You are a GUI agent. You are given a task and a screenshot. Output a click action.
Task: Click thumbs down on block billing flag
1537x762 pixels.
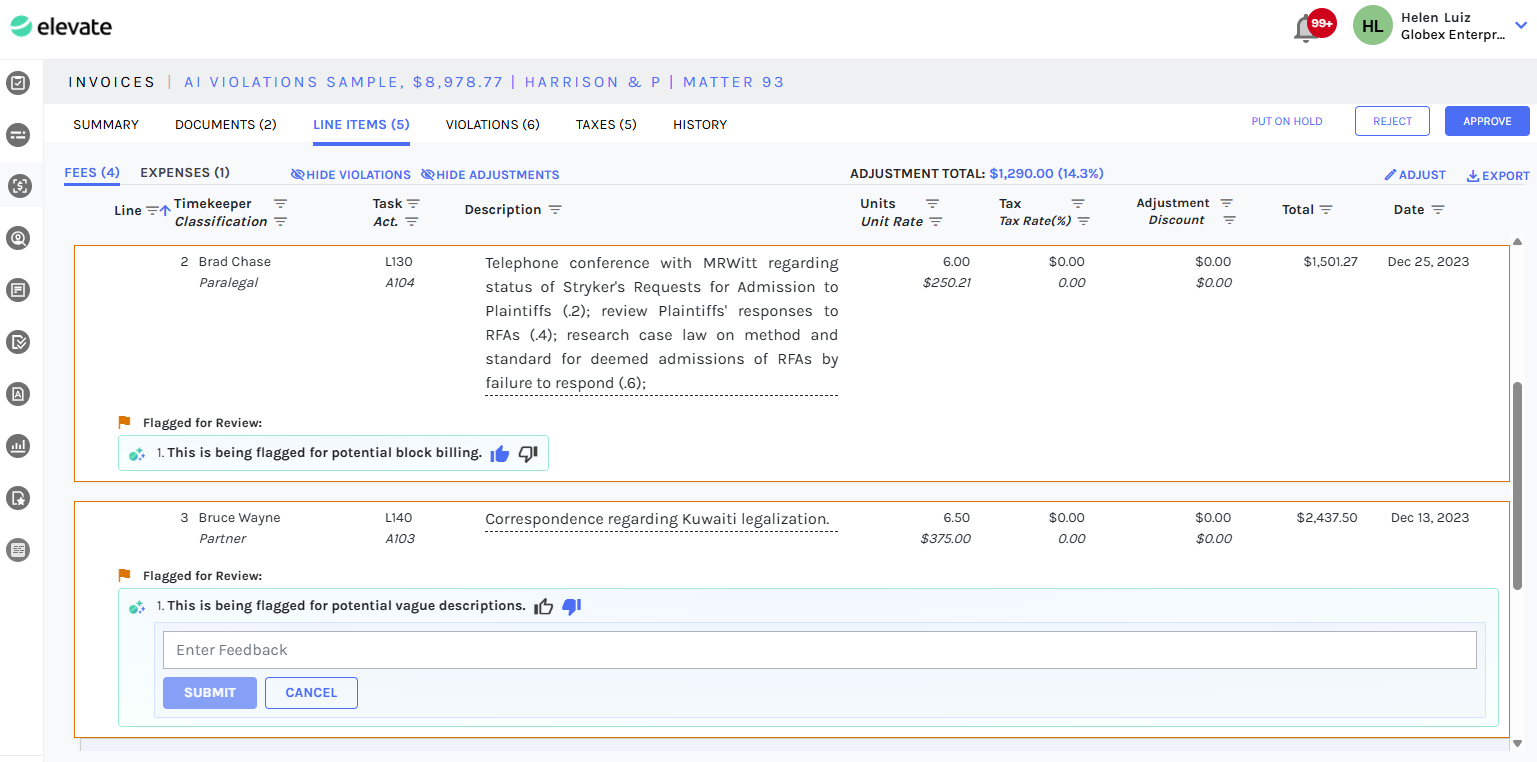click(528, 453)
